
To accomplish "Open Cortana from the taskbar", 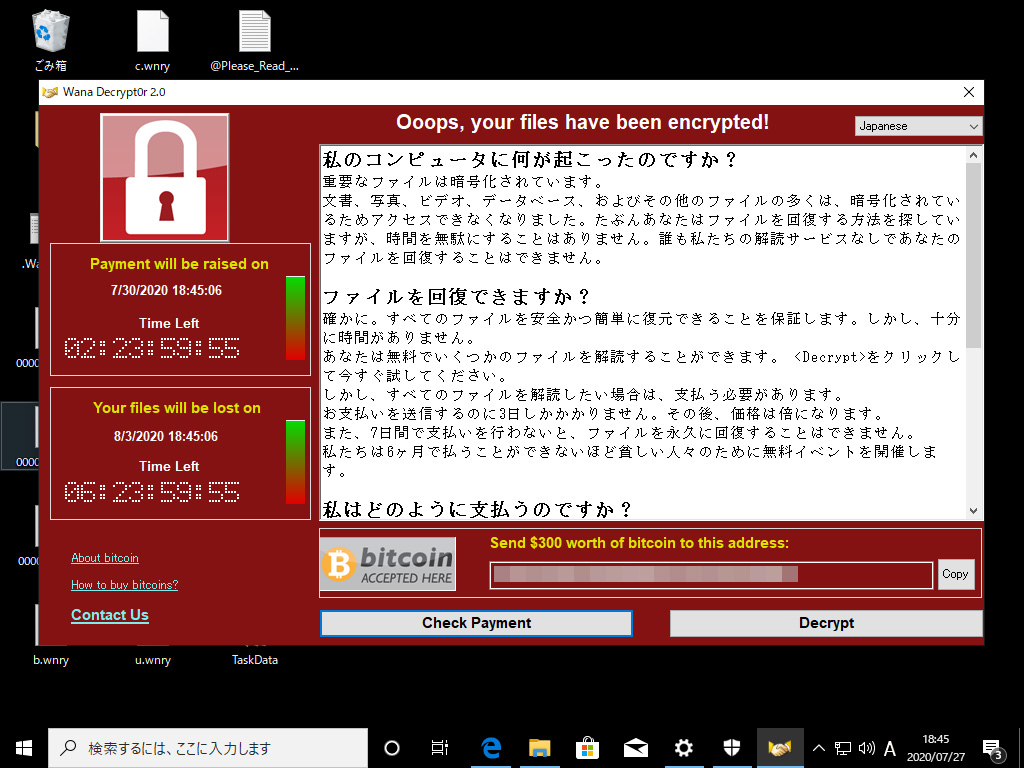I will [x=392, y=748].
